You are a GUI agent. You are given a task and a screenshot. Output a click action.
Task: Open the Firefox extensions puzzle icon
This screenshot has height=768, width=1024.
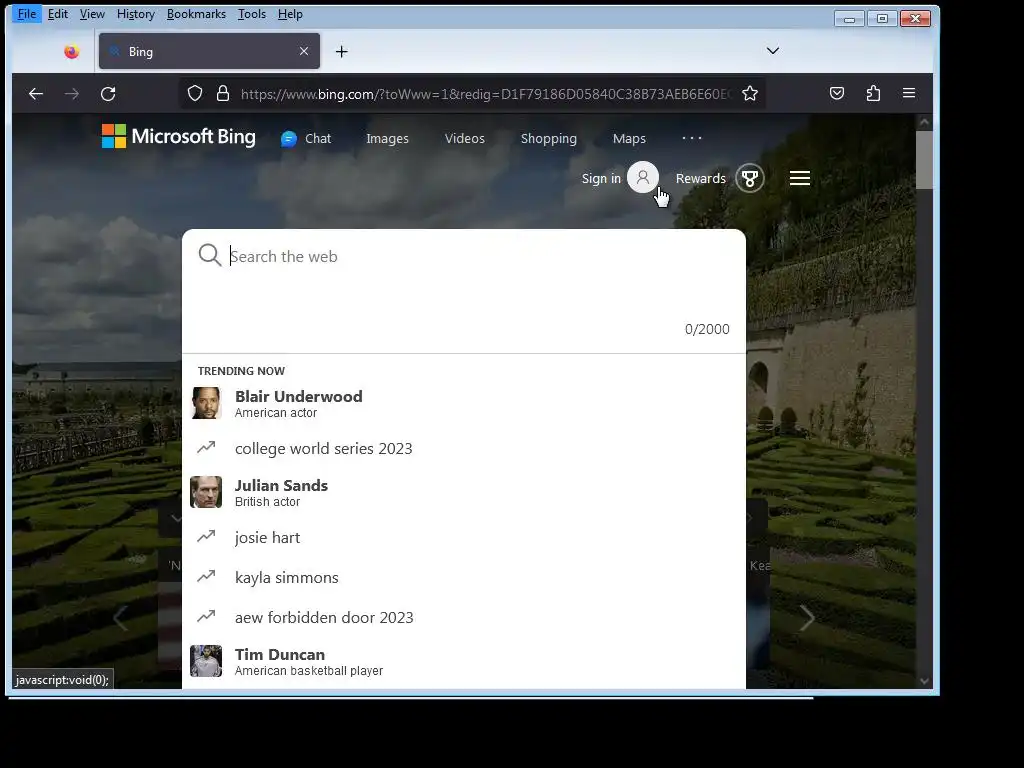pos(873,93)
